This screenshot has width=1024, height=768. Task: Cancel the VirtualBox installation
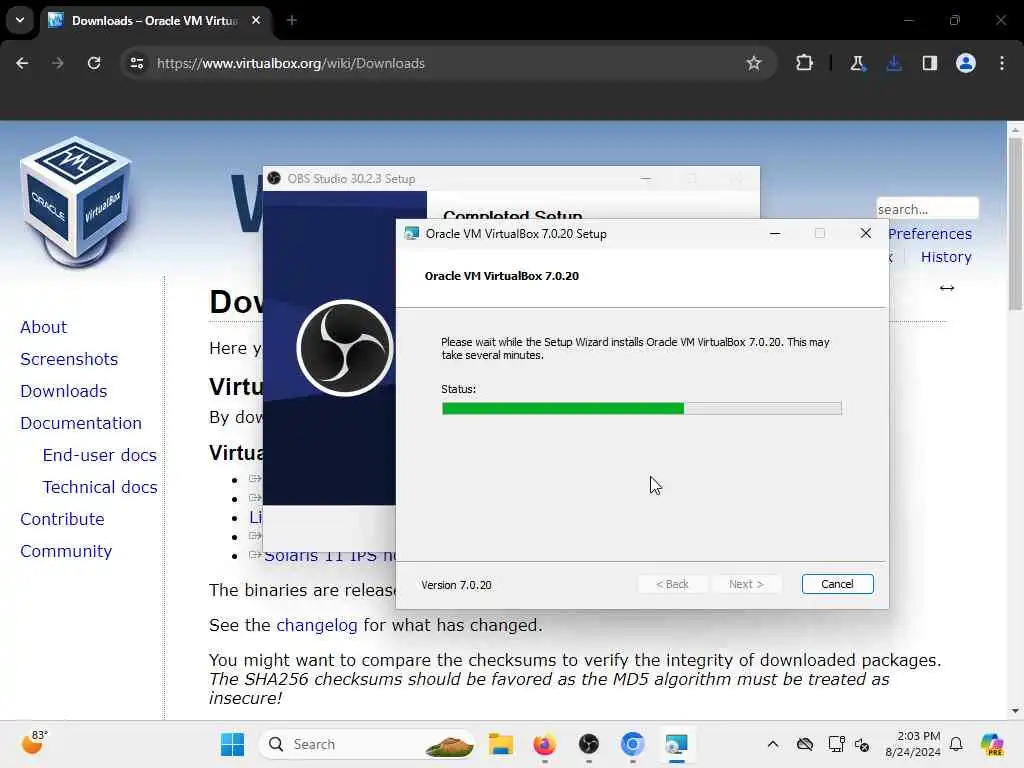837,584
